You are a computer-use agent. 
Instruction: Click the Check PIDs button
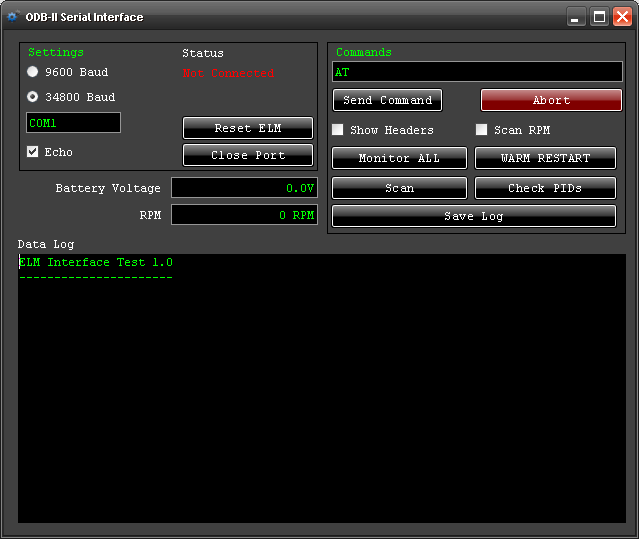[x=545, y=188]
